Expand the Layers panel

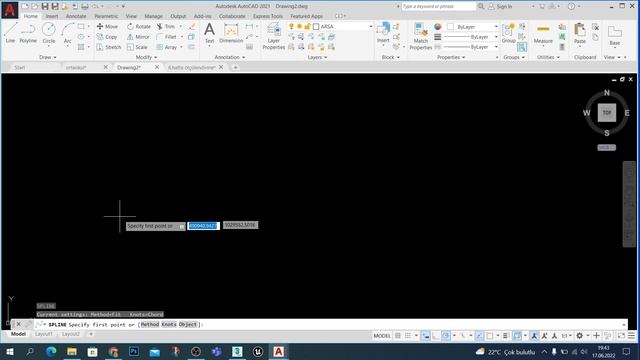(317, 57)
